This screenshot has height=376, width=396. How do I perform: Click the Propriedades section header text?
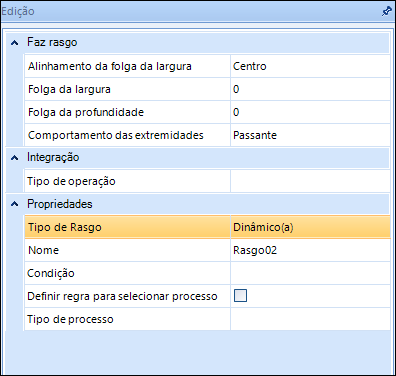tap(60, 204)
